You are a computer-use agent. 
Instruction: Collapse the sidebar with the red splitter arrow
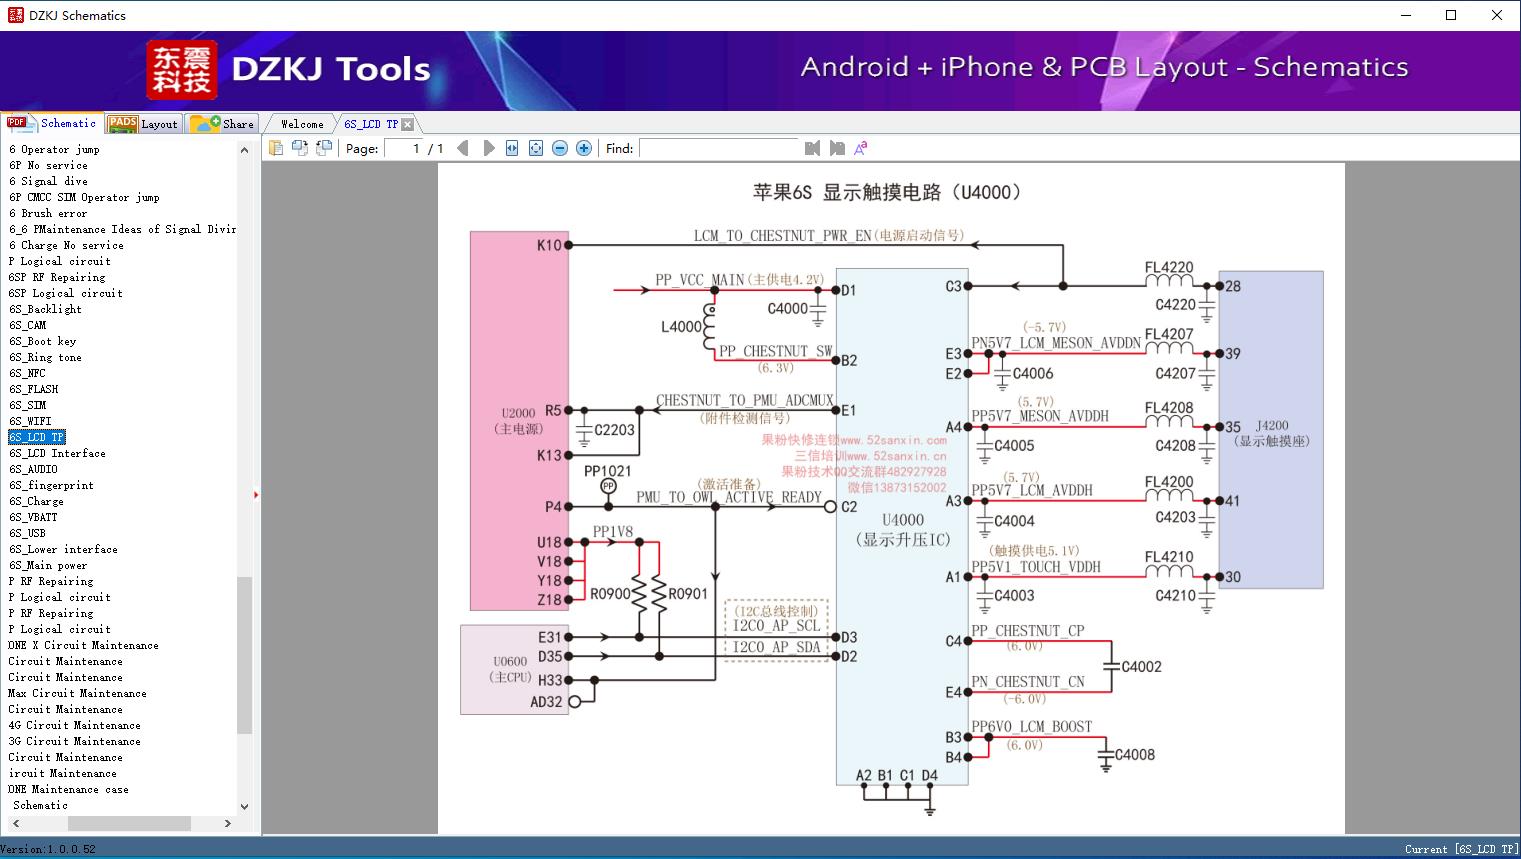[x=256, y=495]
